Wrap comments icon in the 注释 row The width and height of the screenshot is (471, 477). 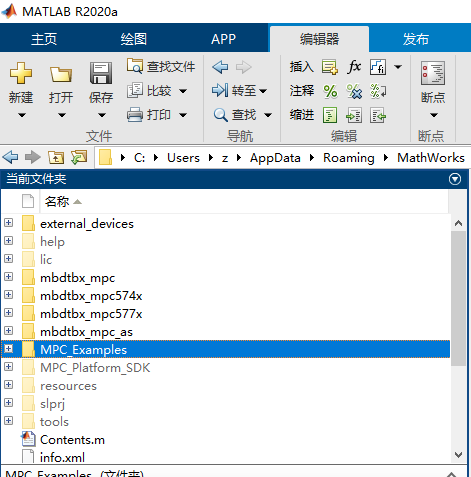378,91
